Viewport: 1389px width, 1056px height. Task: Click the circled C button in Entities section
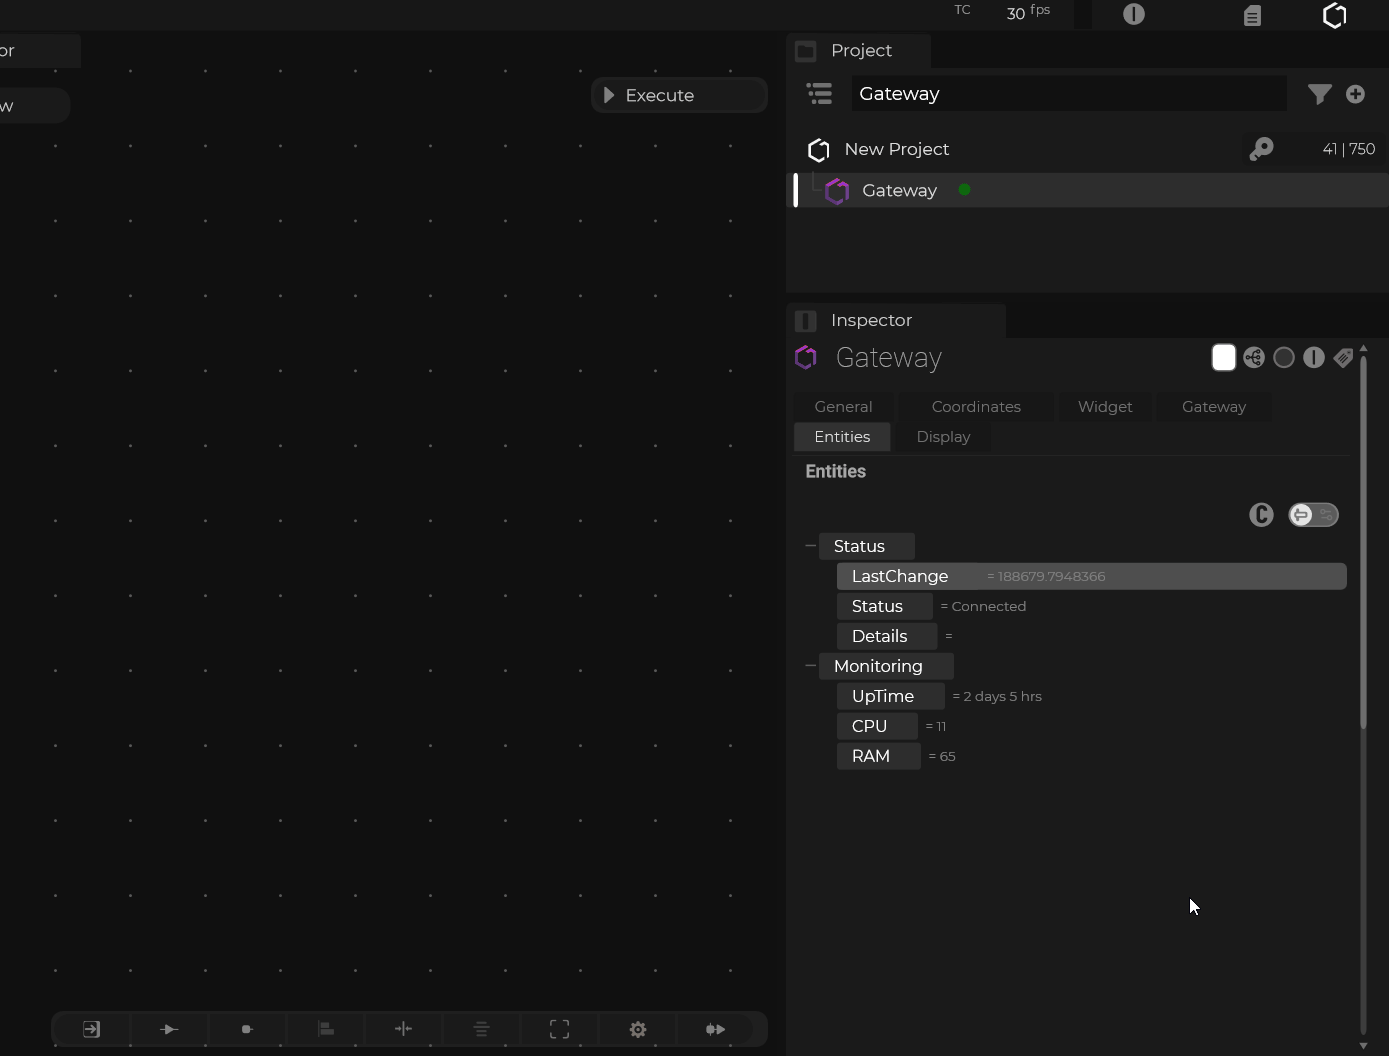(x=1261, y=515)
